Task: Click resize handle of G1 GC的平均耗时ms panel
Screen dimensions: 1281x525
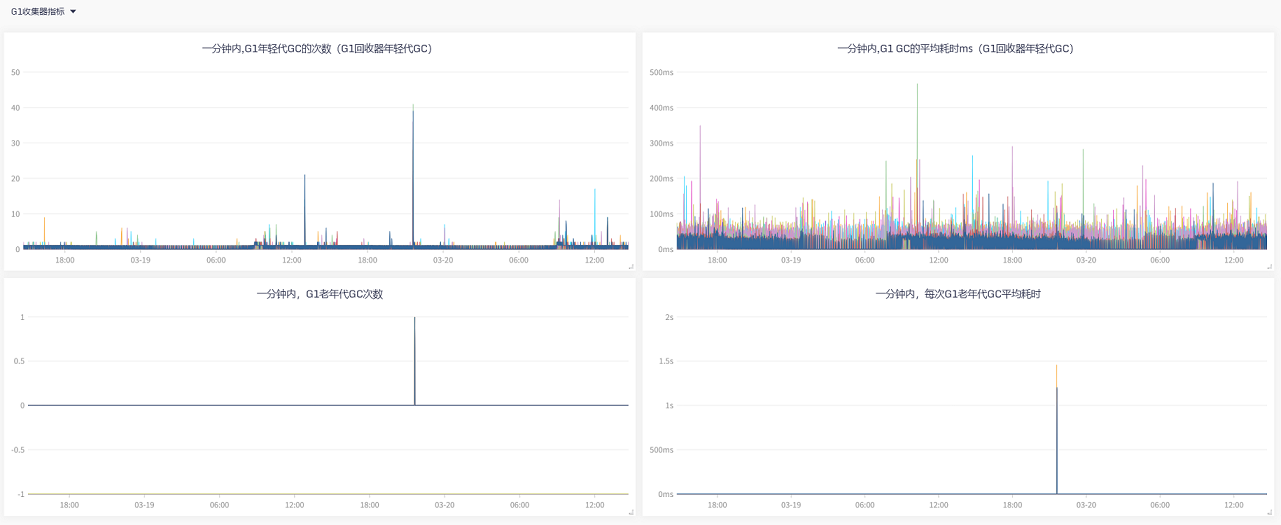Action: tap(1268, 266)
